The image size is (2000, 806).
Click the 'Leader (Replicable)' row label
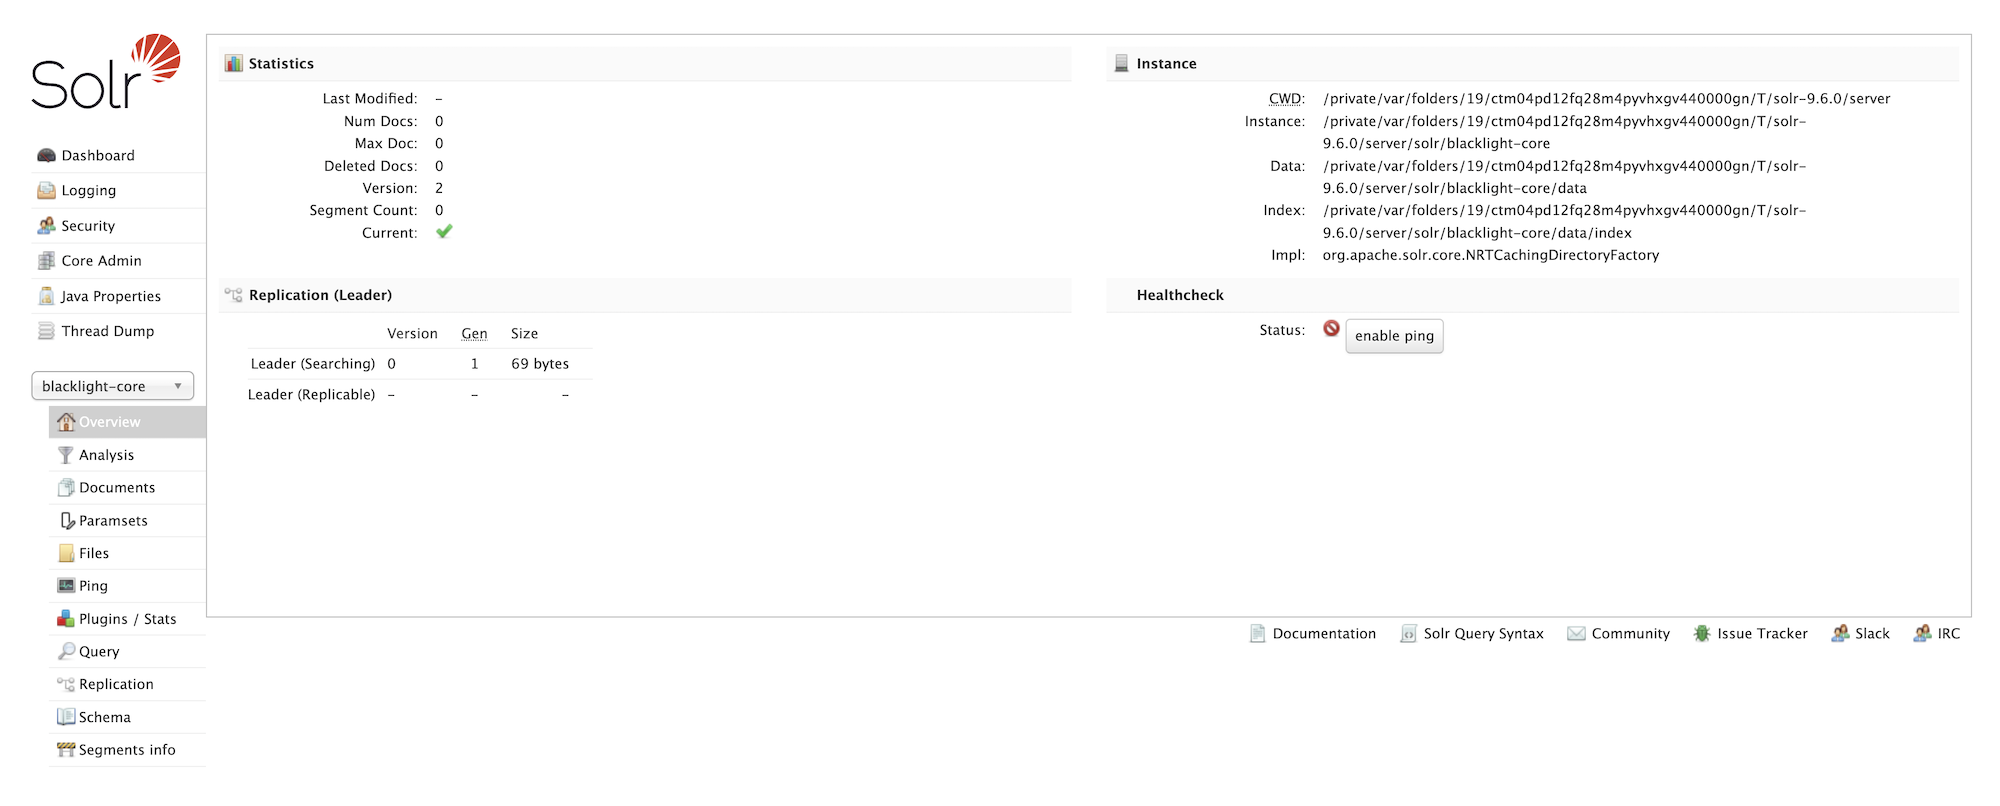click(312, 395)
